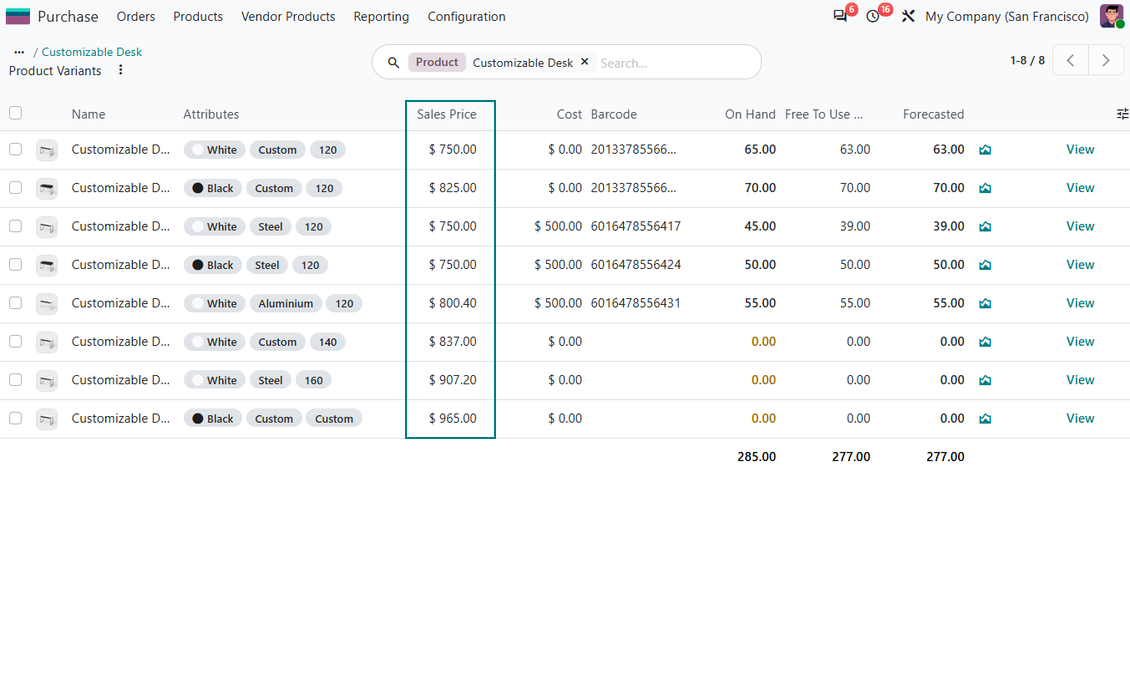Sort by the Sales Price column header
1130x680 pixels.
[x=446, y=114]
